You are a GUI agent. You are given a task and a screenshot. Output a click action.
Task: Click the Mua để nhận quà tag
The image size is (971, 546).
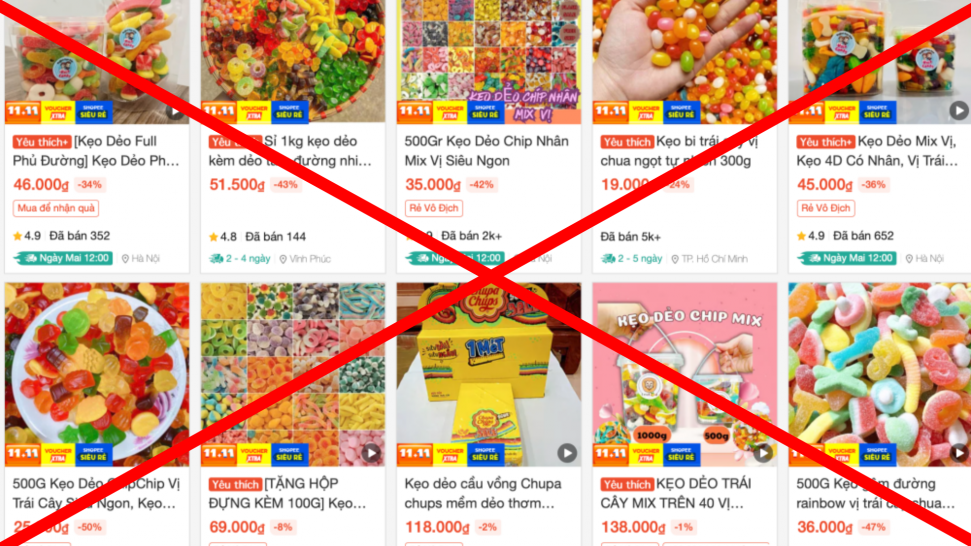tap(56, 208)
